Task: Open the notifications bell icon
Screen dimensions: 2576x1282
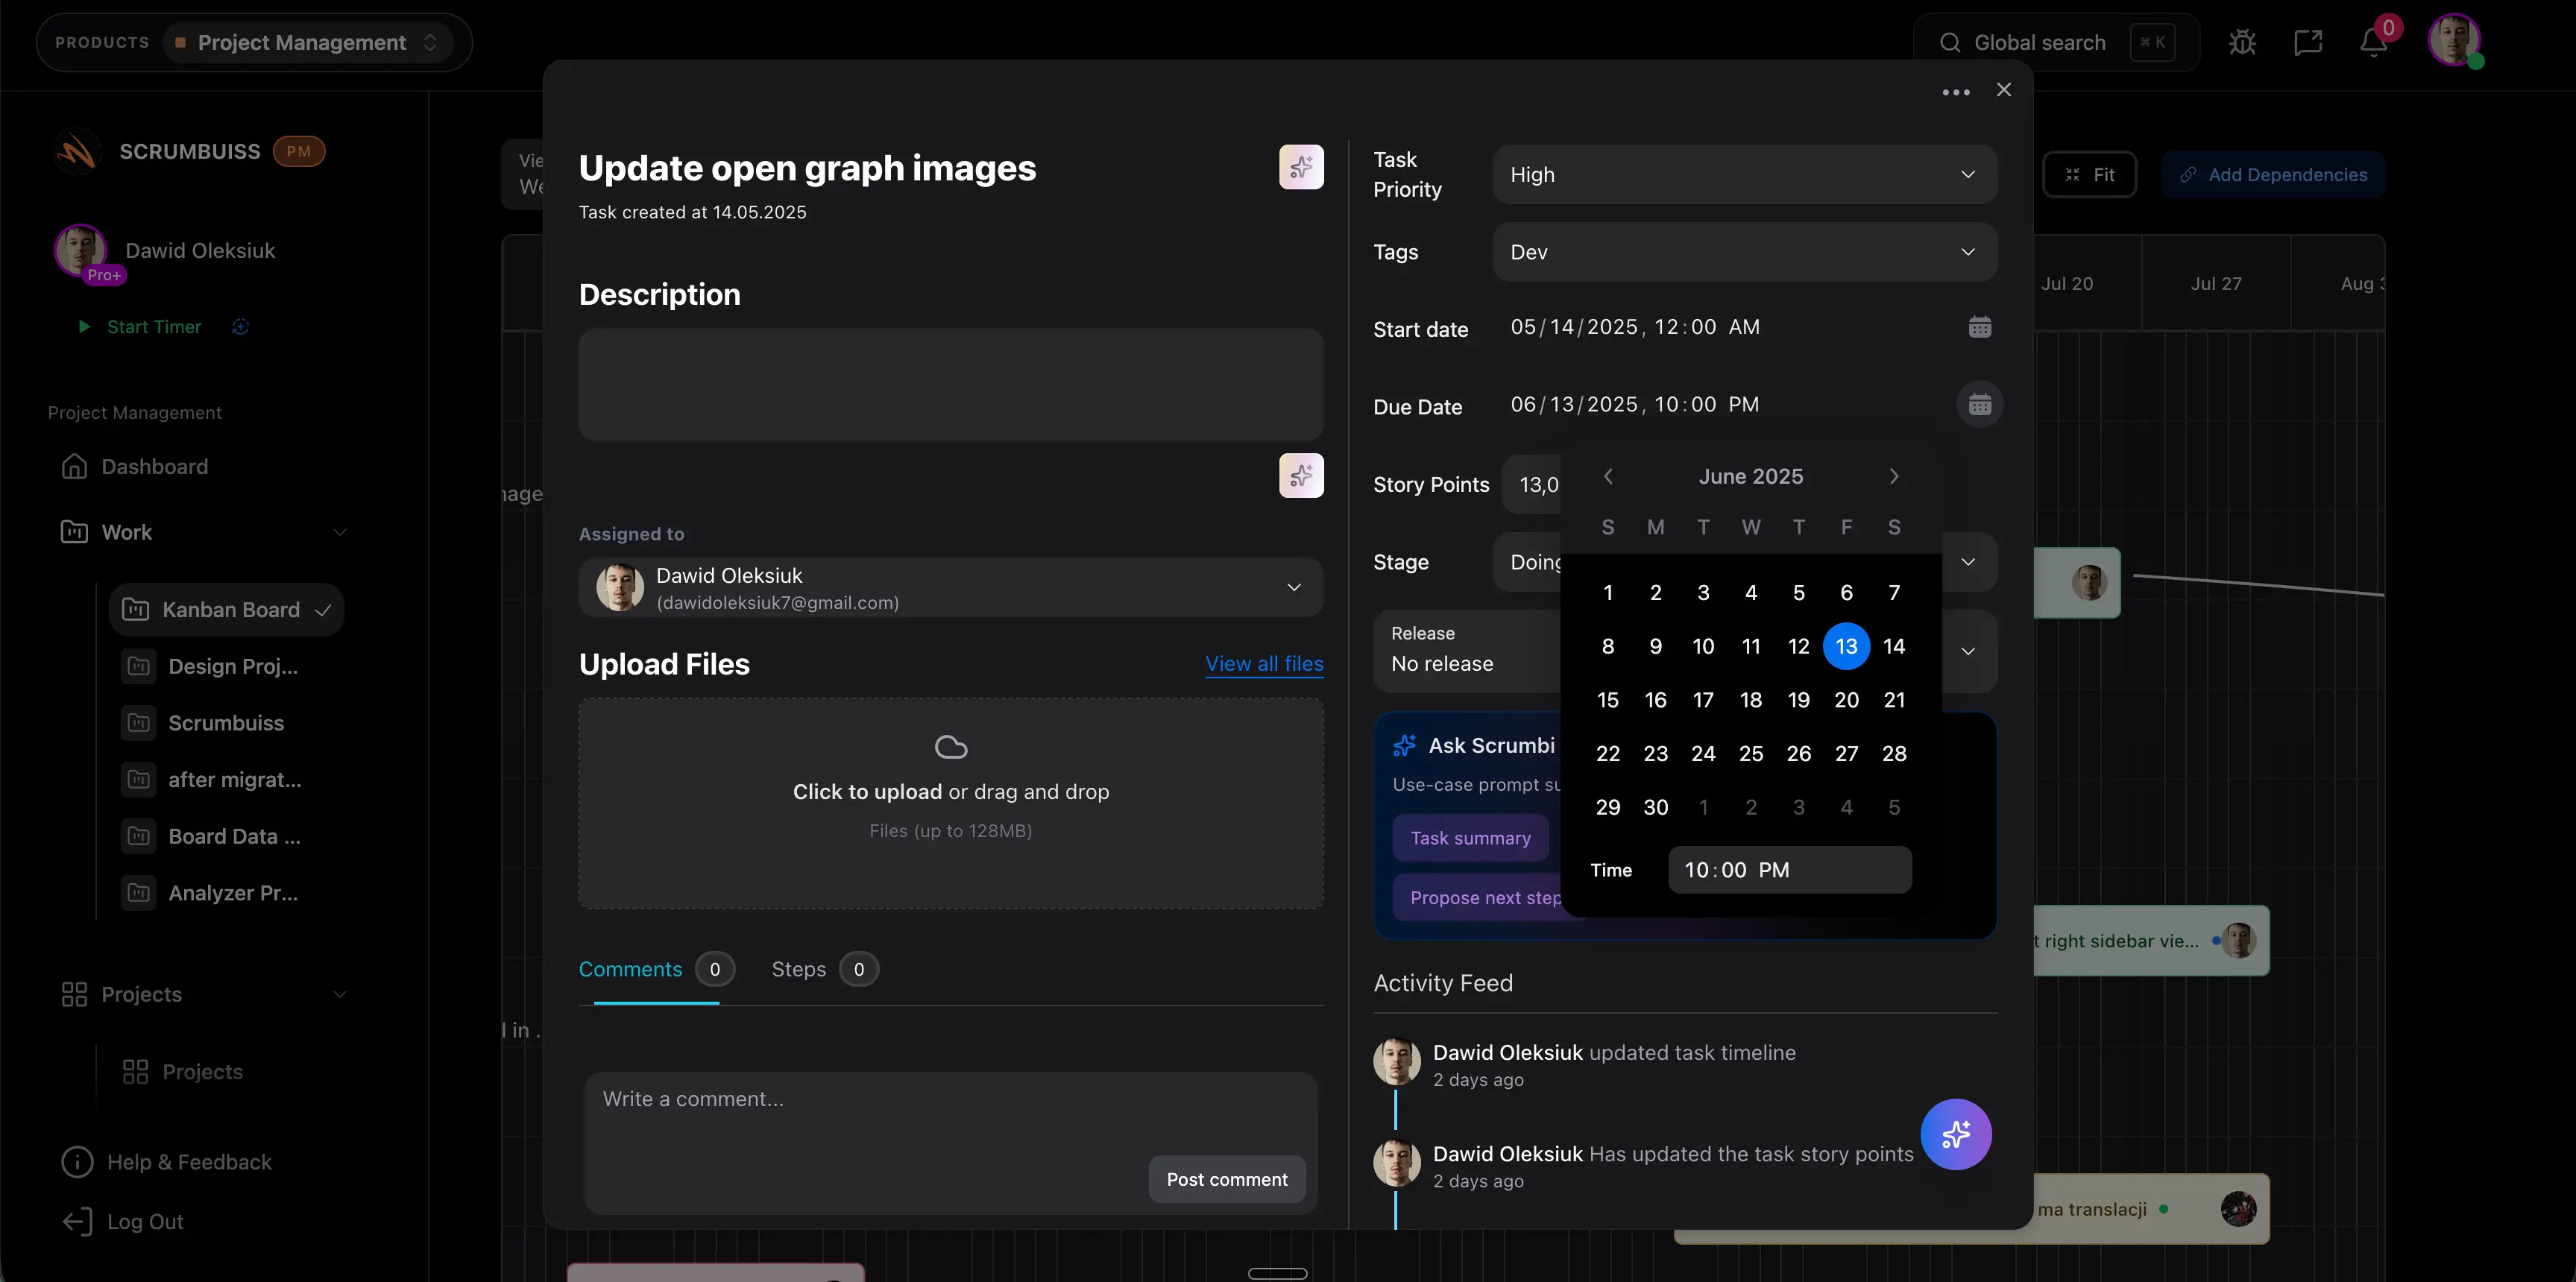Action: 2373,43
